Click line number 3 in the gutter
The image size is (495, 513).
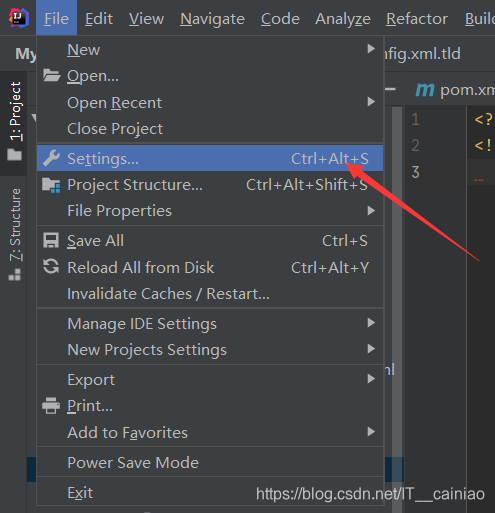click(415, 172)
